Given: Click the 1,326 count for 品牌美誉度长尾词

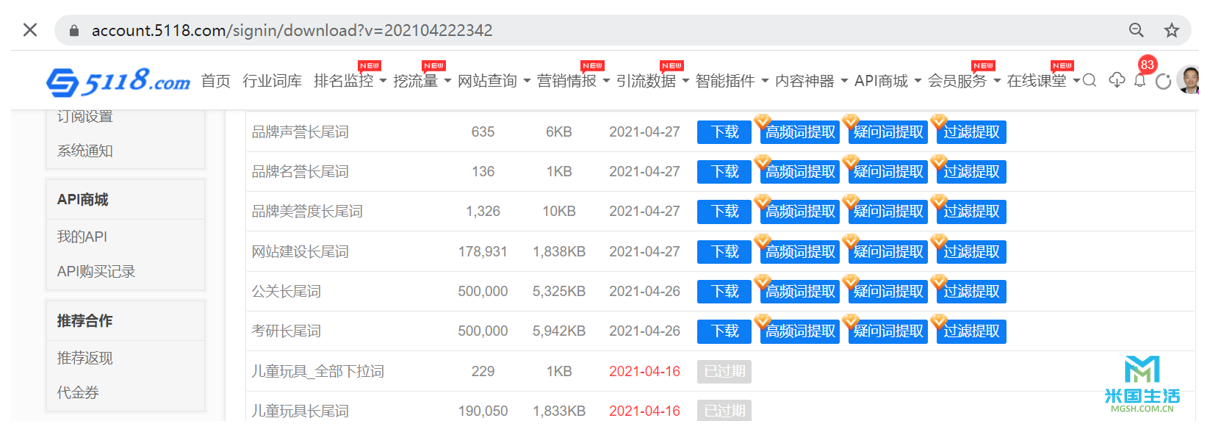Looking at the screenshot, I should [483, 212].
